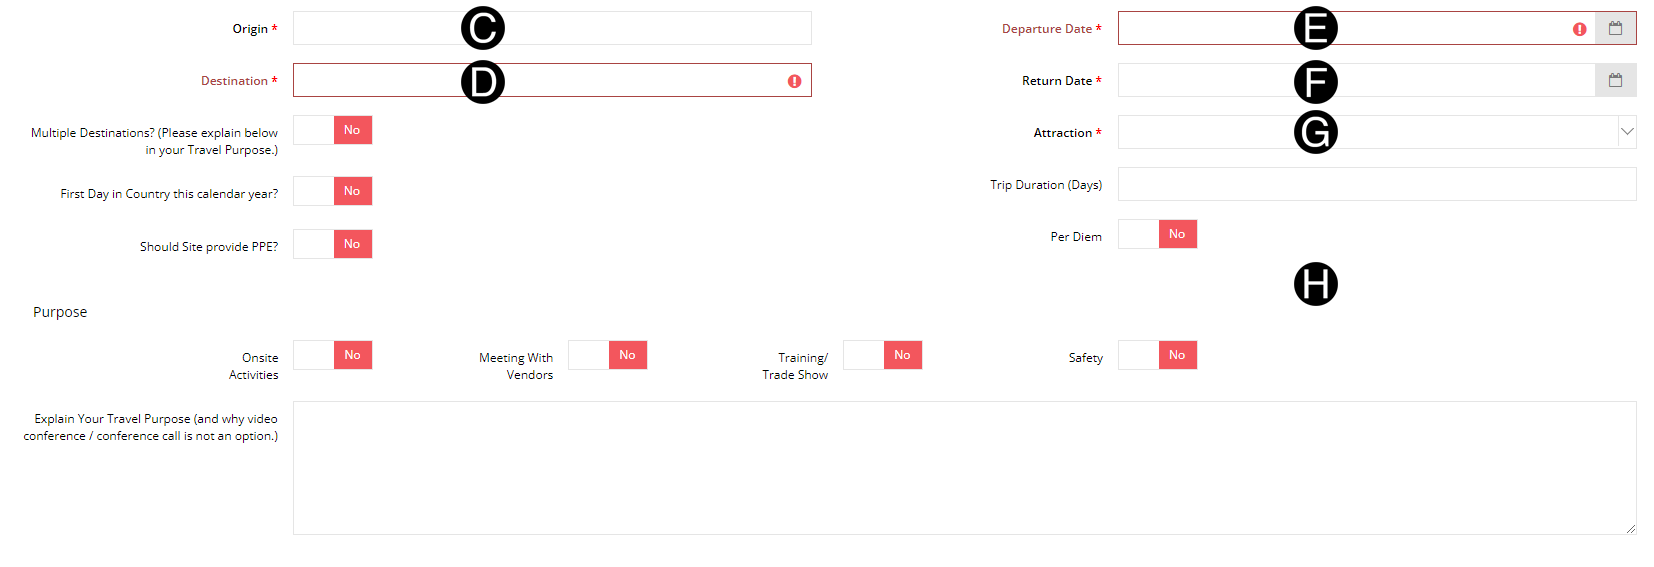
Task: Turn on the Per Diem switch
Action: 1158,234
